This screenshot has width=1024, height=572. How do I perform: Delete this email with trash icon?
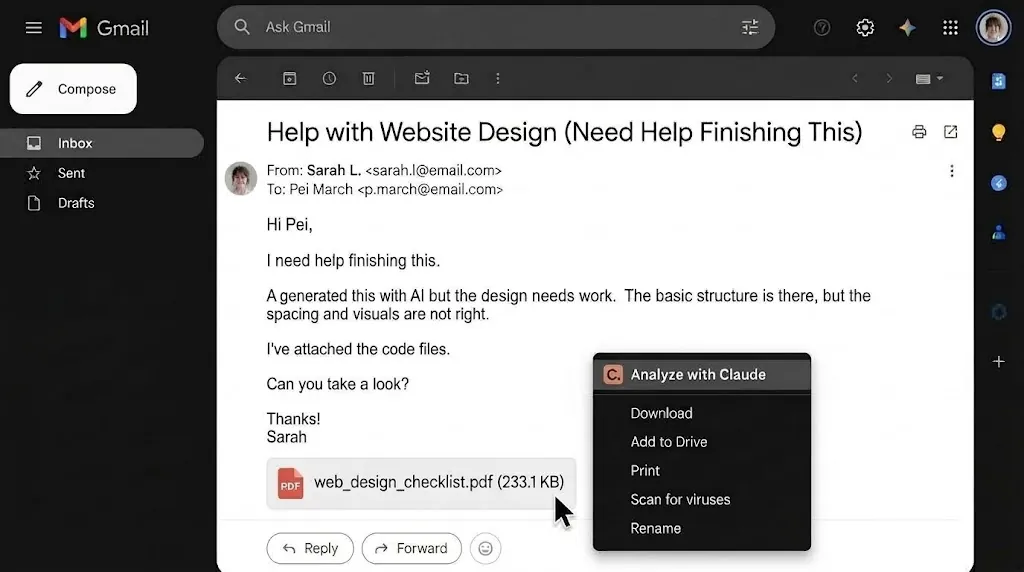pyautogui.click(x=368, y=78)
